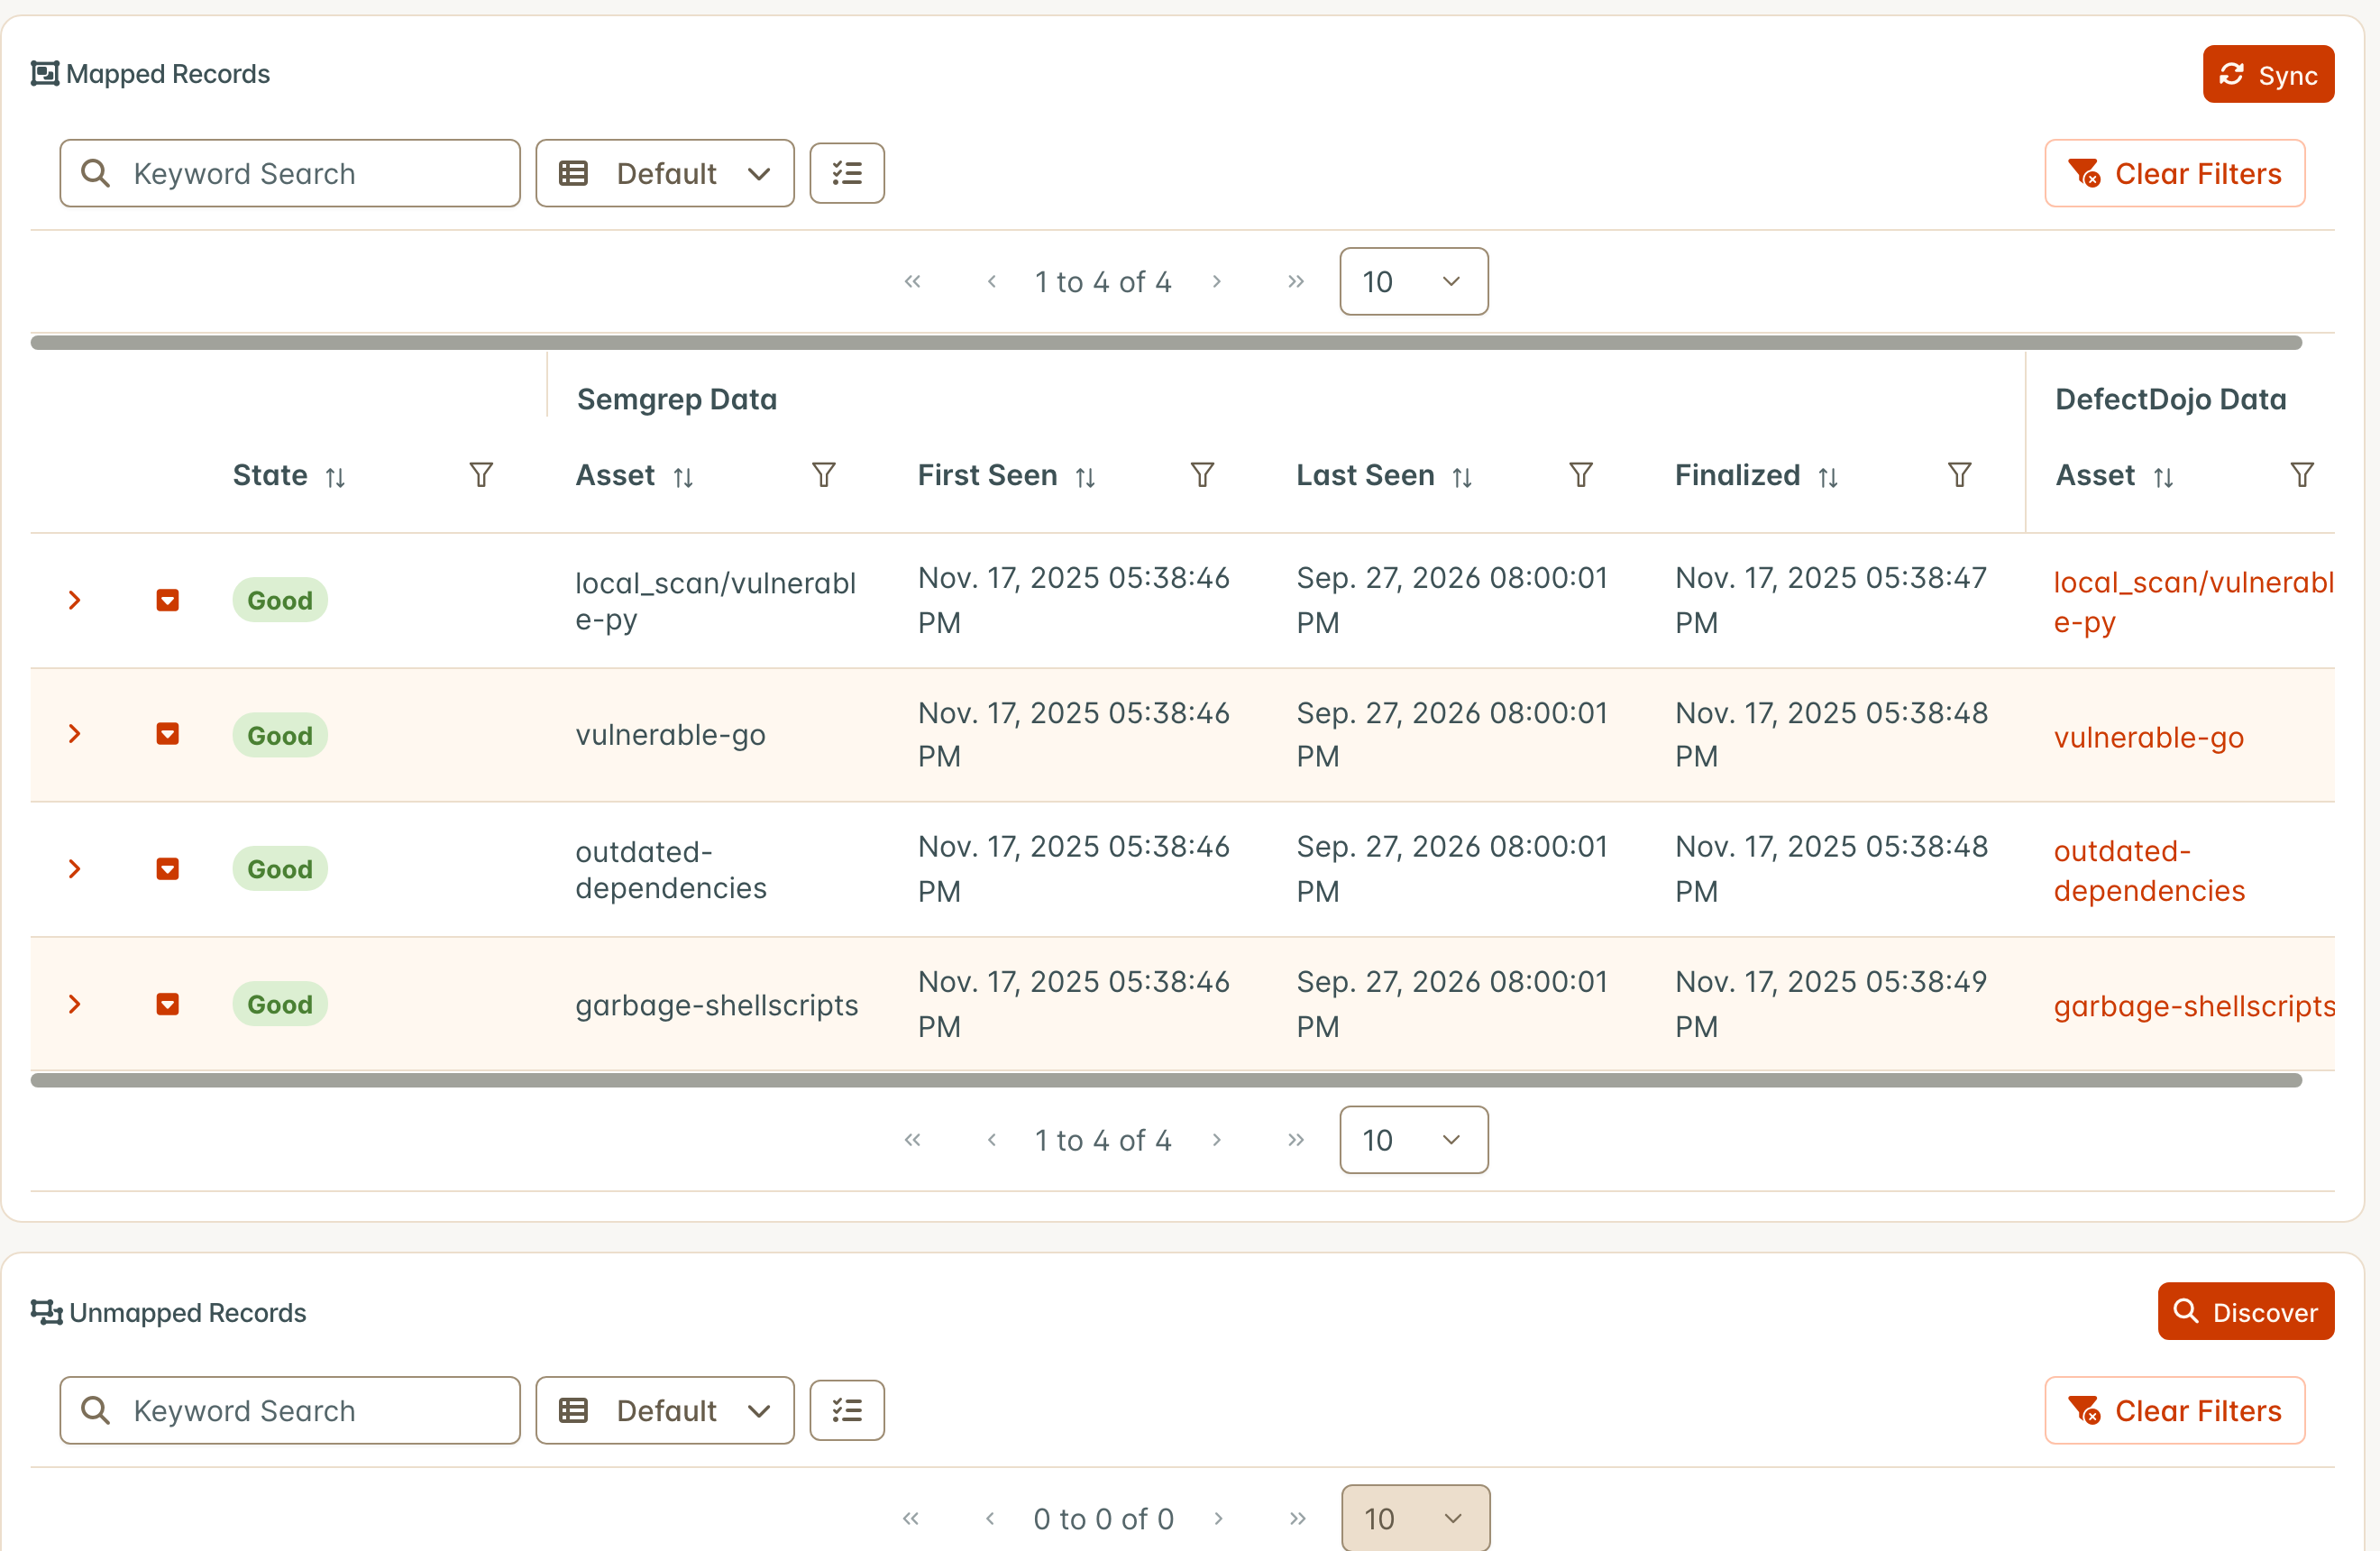Go to the first page in top pagination
Image resolution: width=2380 pixels, height=1551 pixels.
coord(912,281)
